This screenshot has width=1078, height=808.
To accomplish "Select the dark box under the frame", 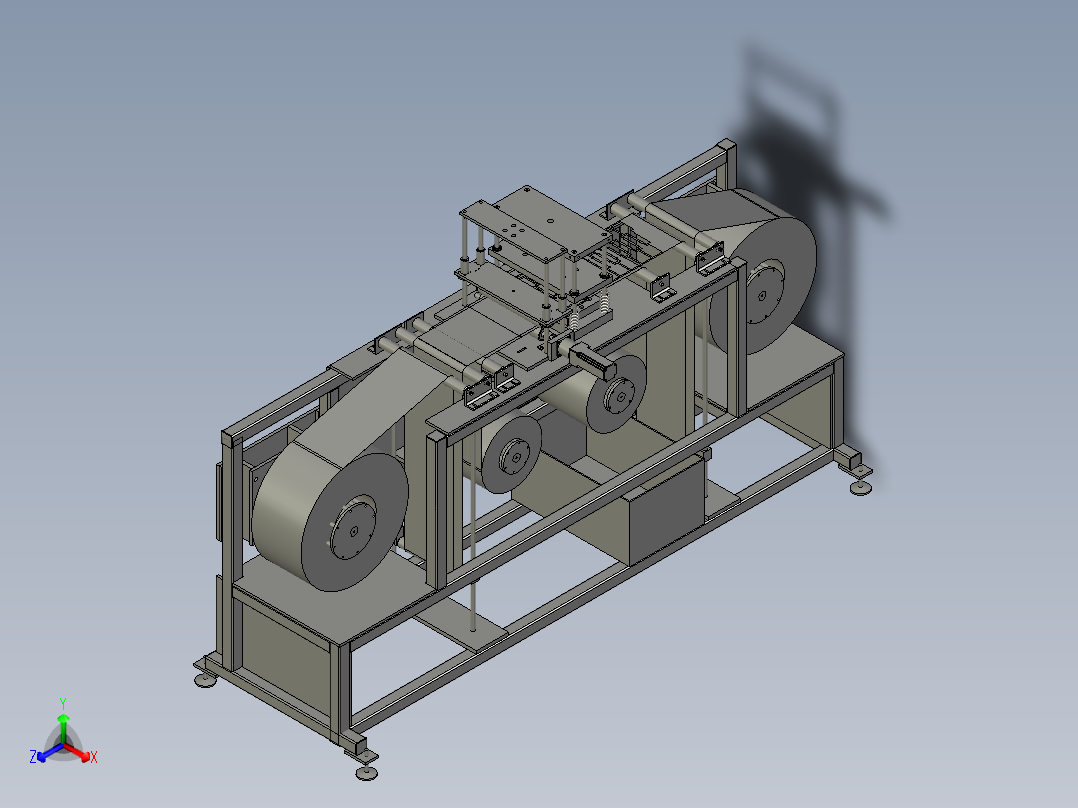I will click(668, 509).
